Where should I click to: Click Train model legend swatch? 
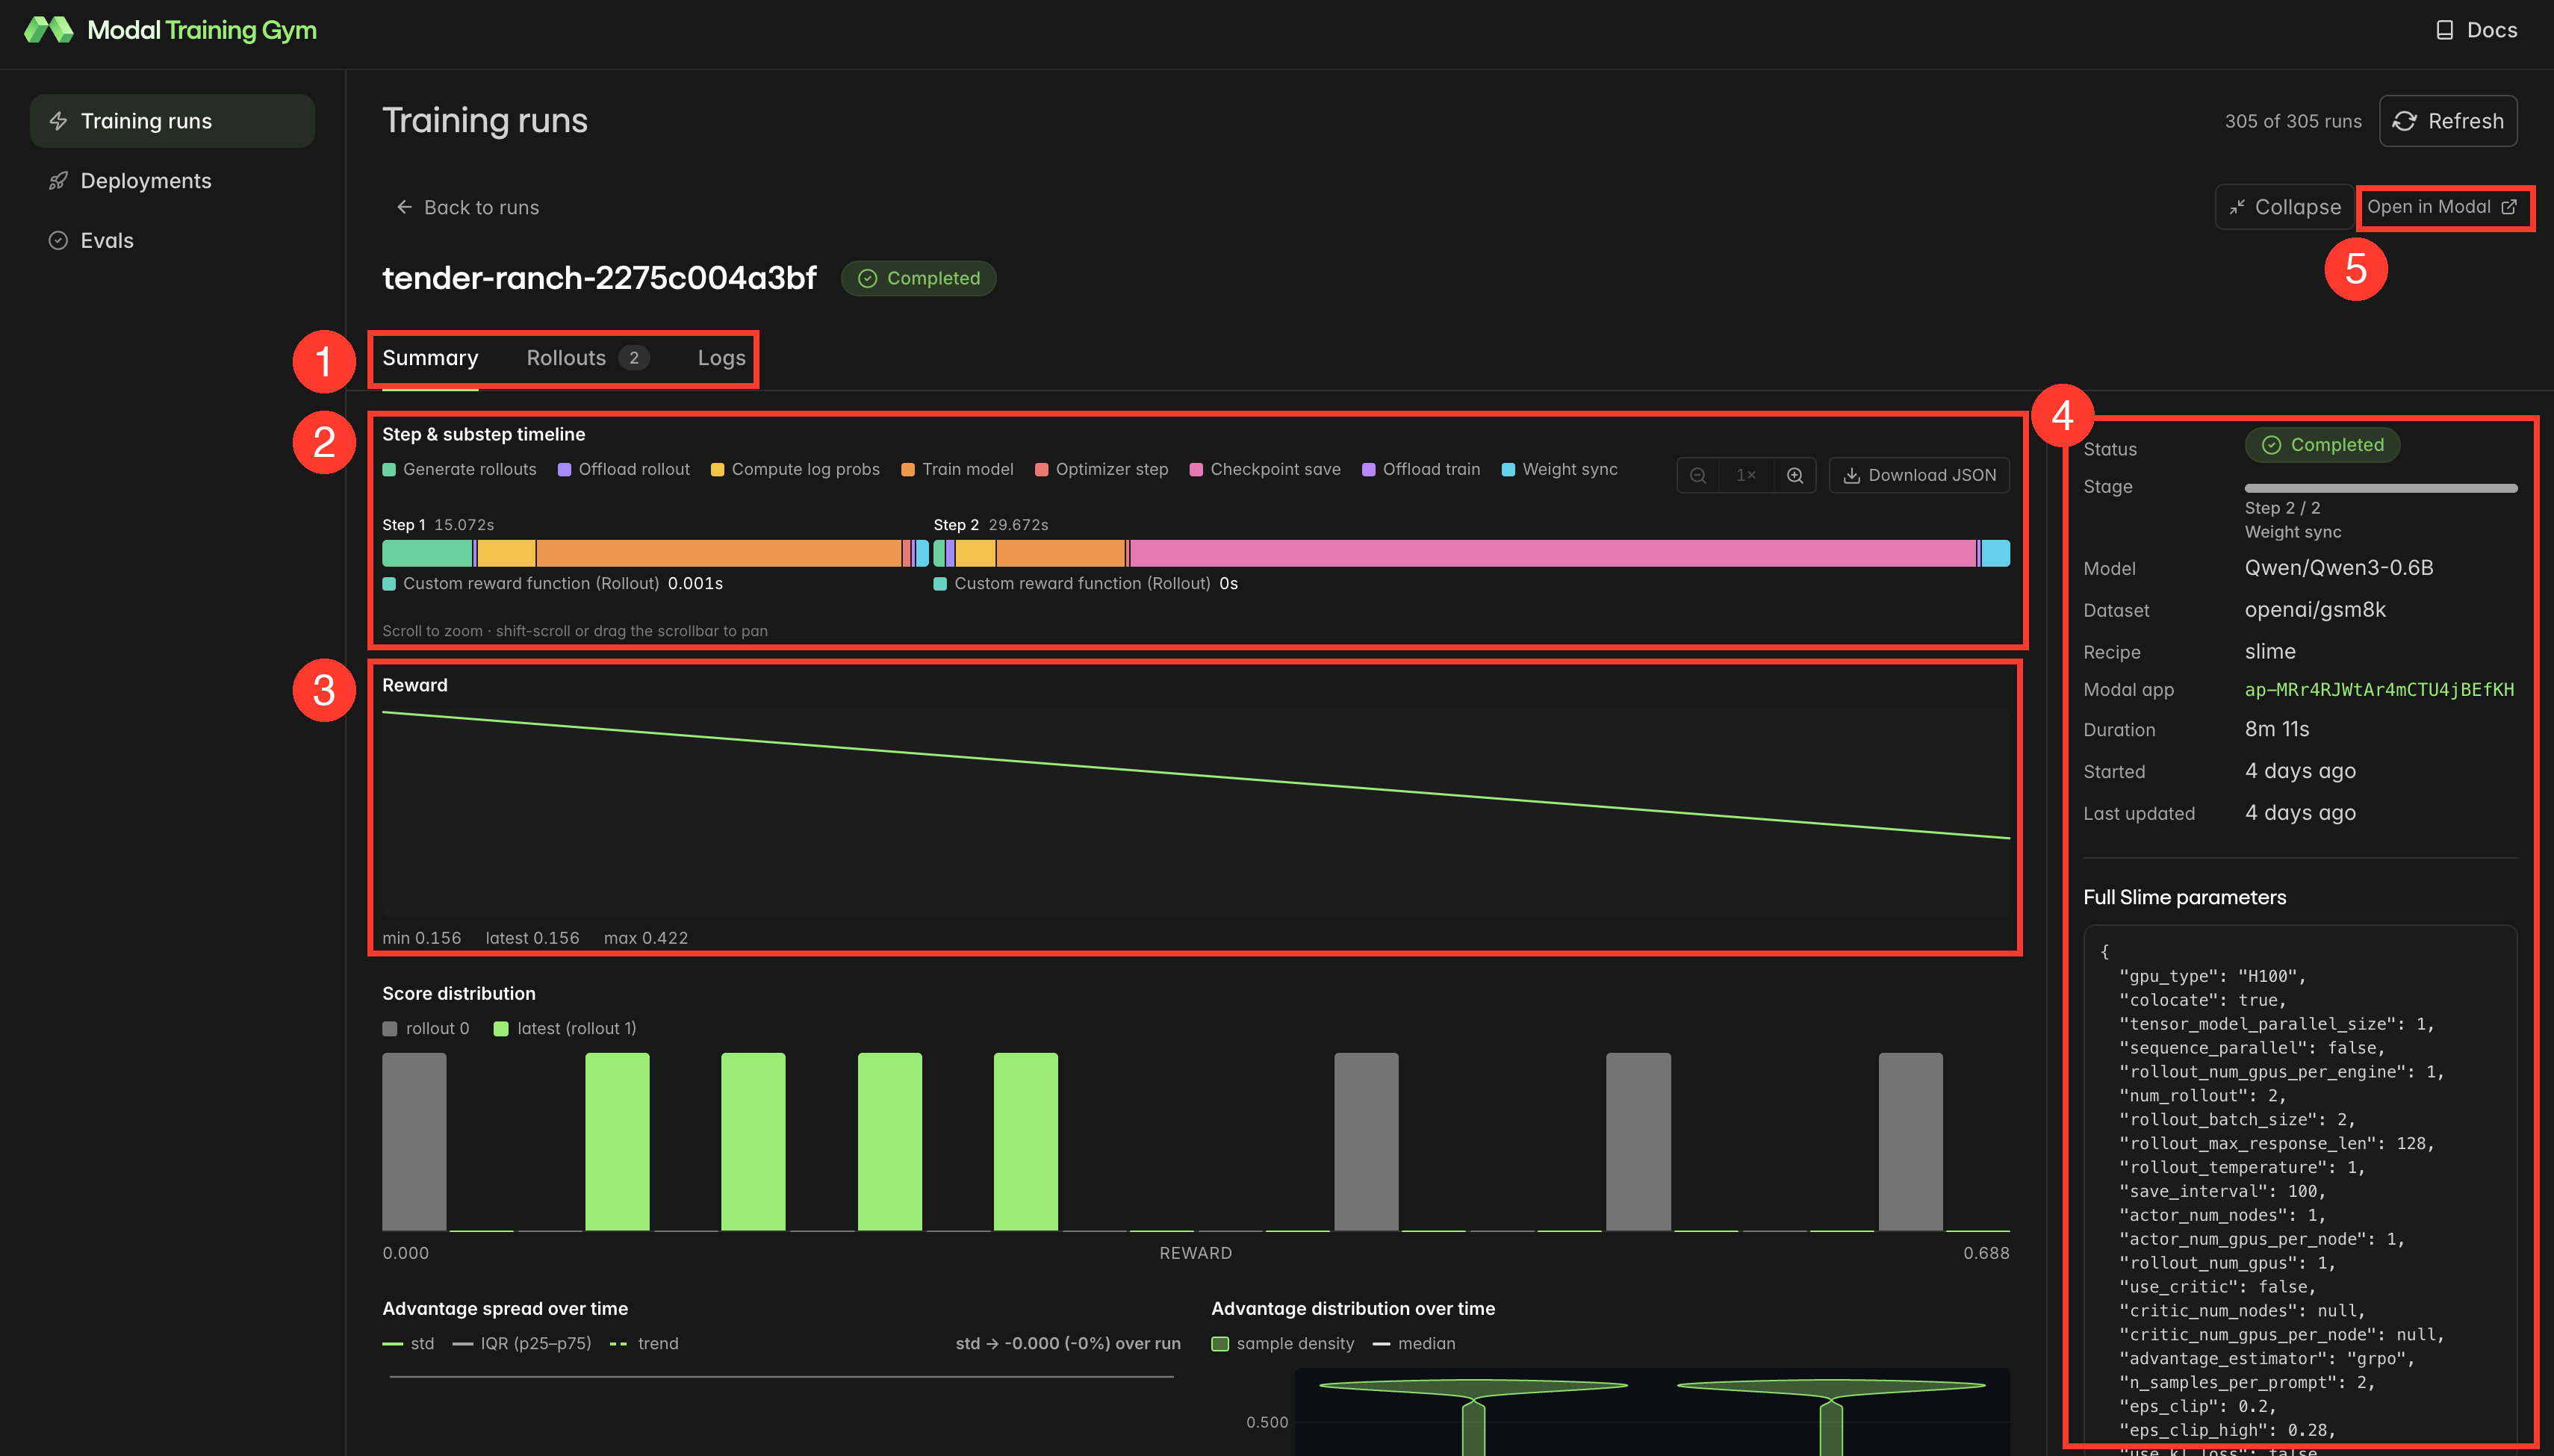coord(908,470)
